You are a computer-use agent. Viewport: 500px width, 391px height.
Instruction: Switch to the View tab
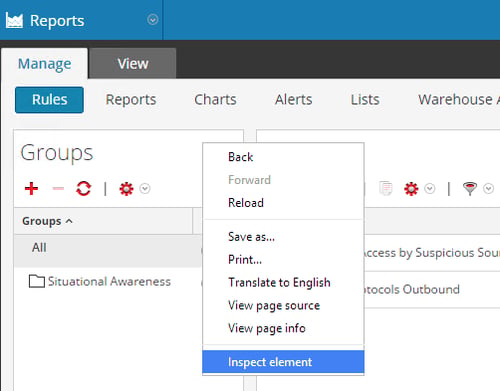coord(133,63)
